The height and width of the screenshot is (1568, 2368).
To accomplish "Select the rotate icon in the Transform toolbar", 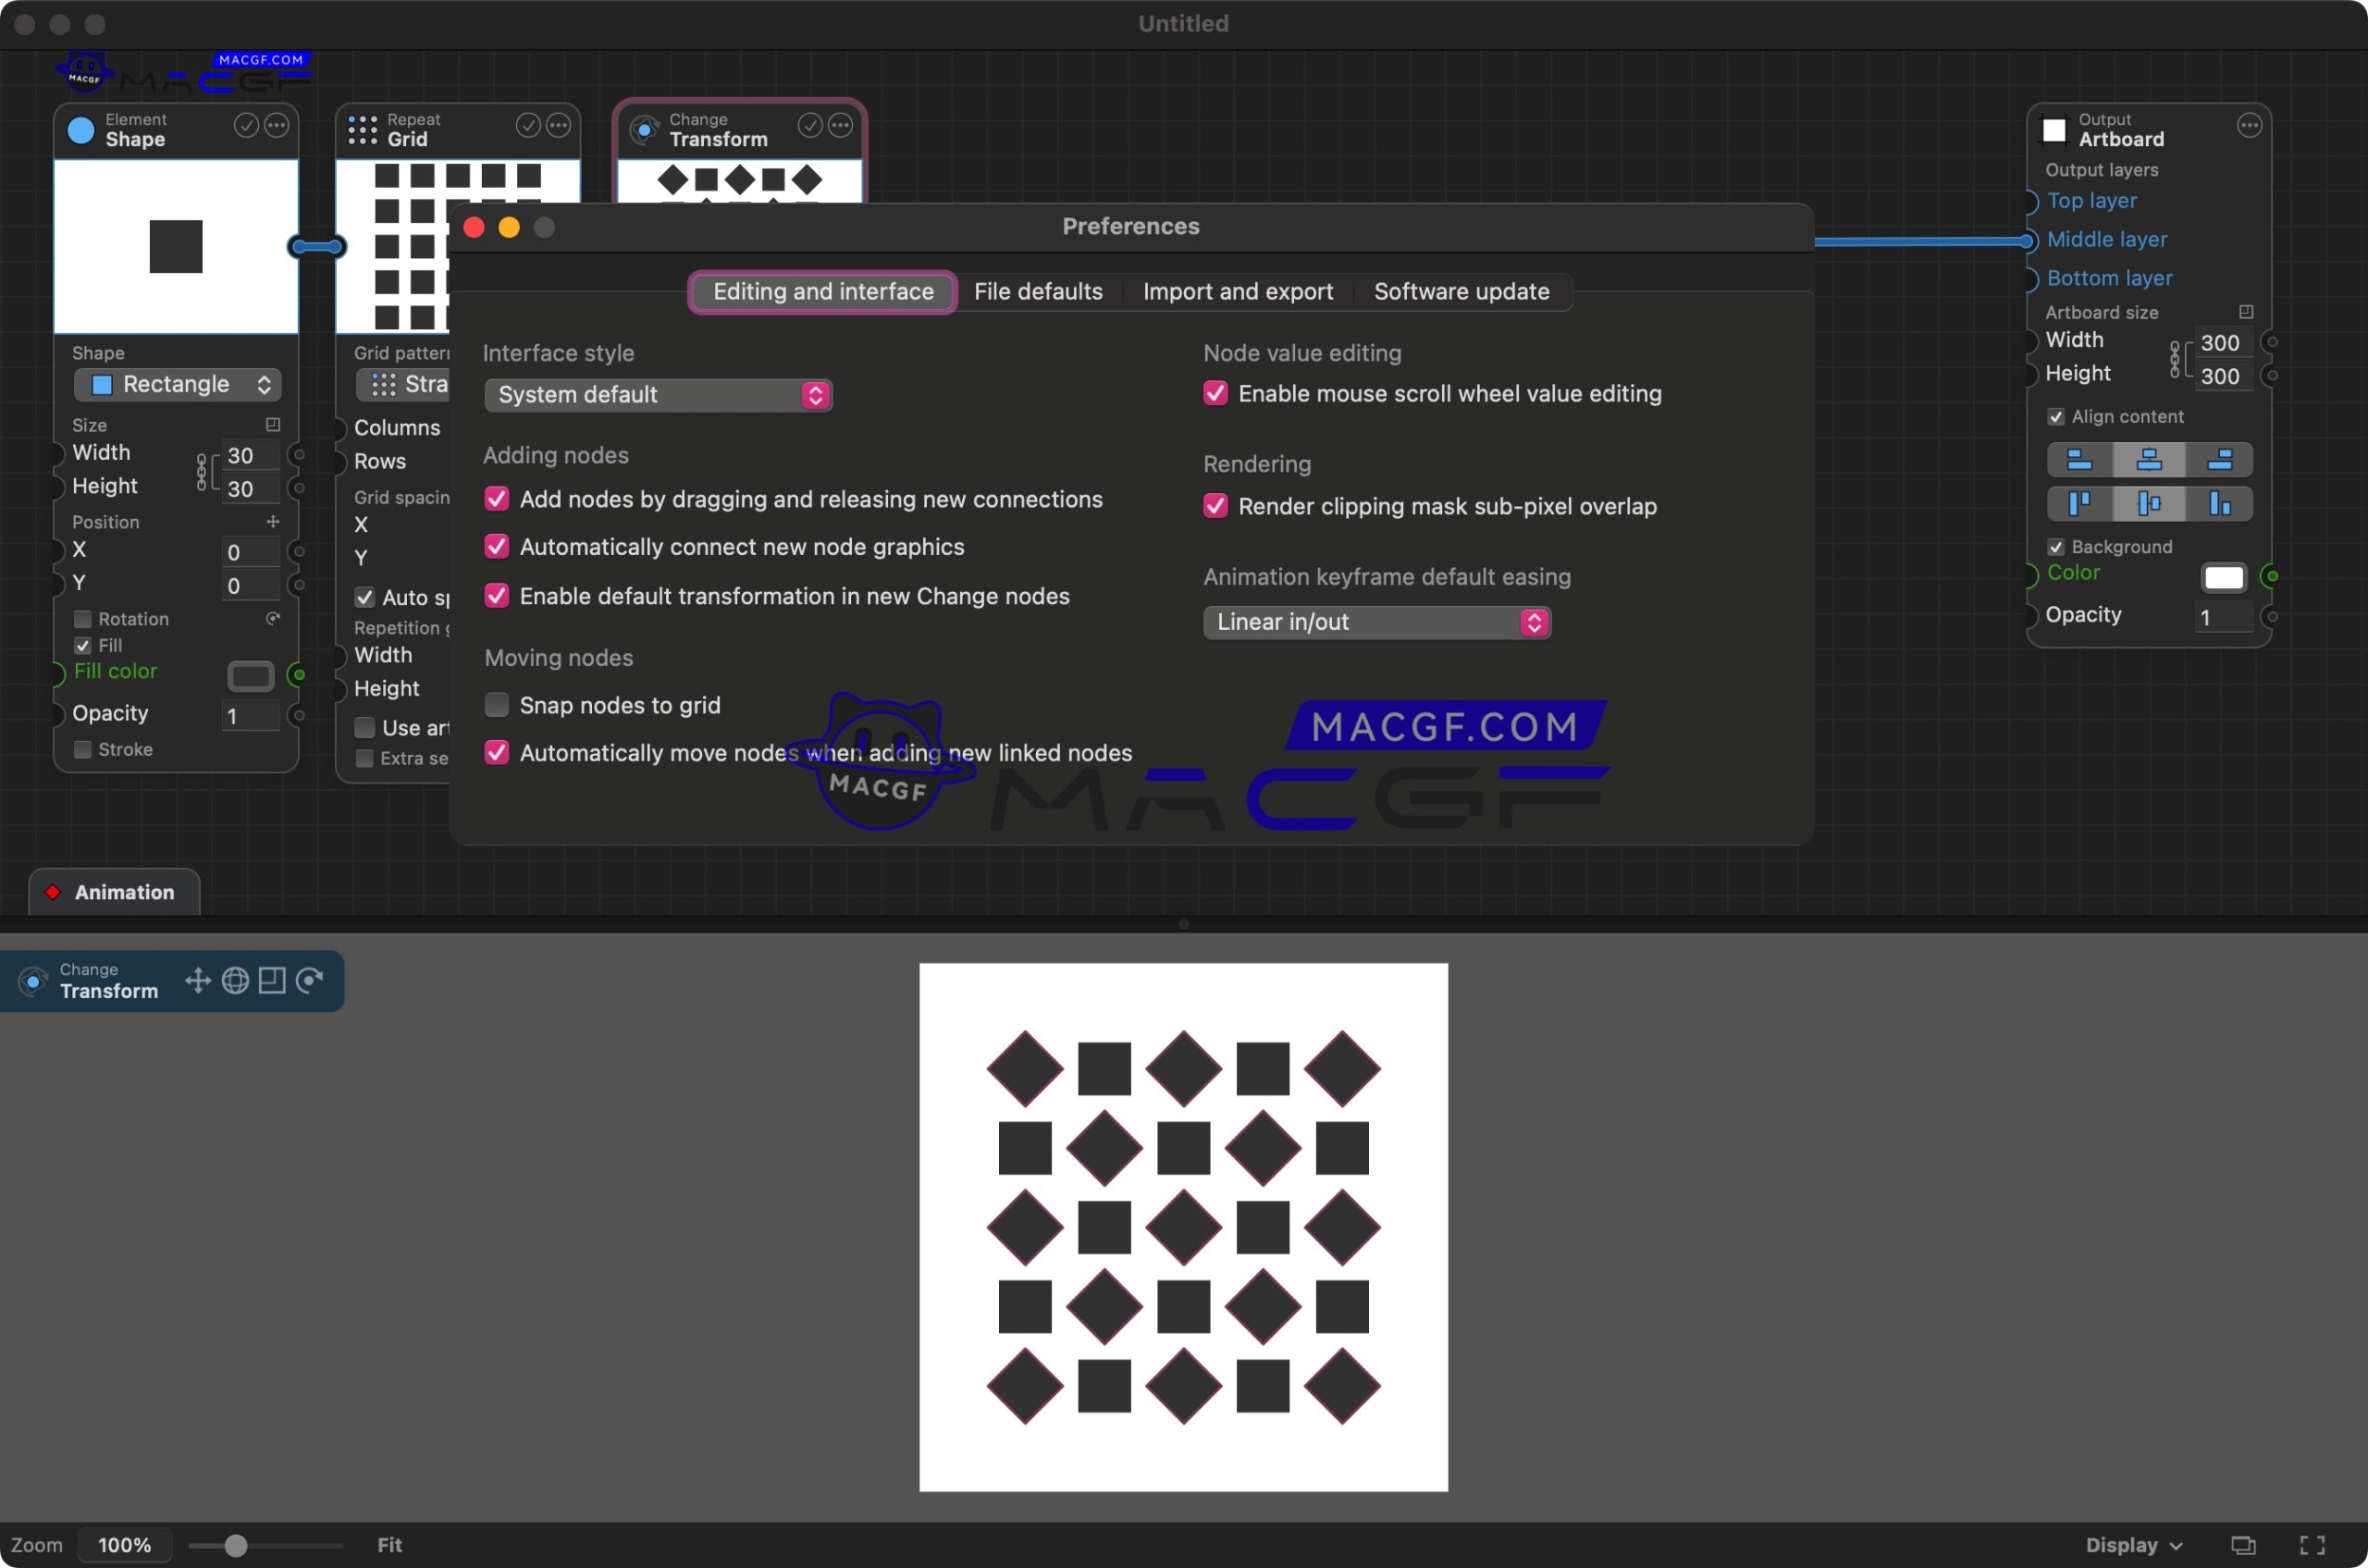I will click(310, 981).
